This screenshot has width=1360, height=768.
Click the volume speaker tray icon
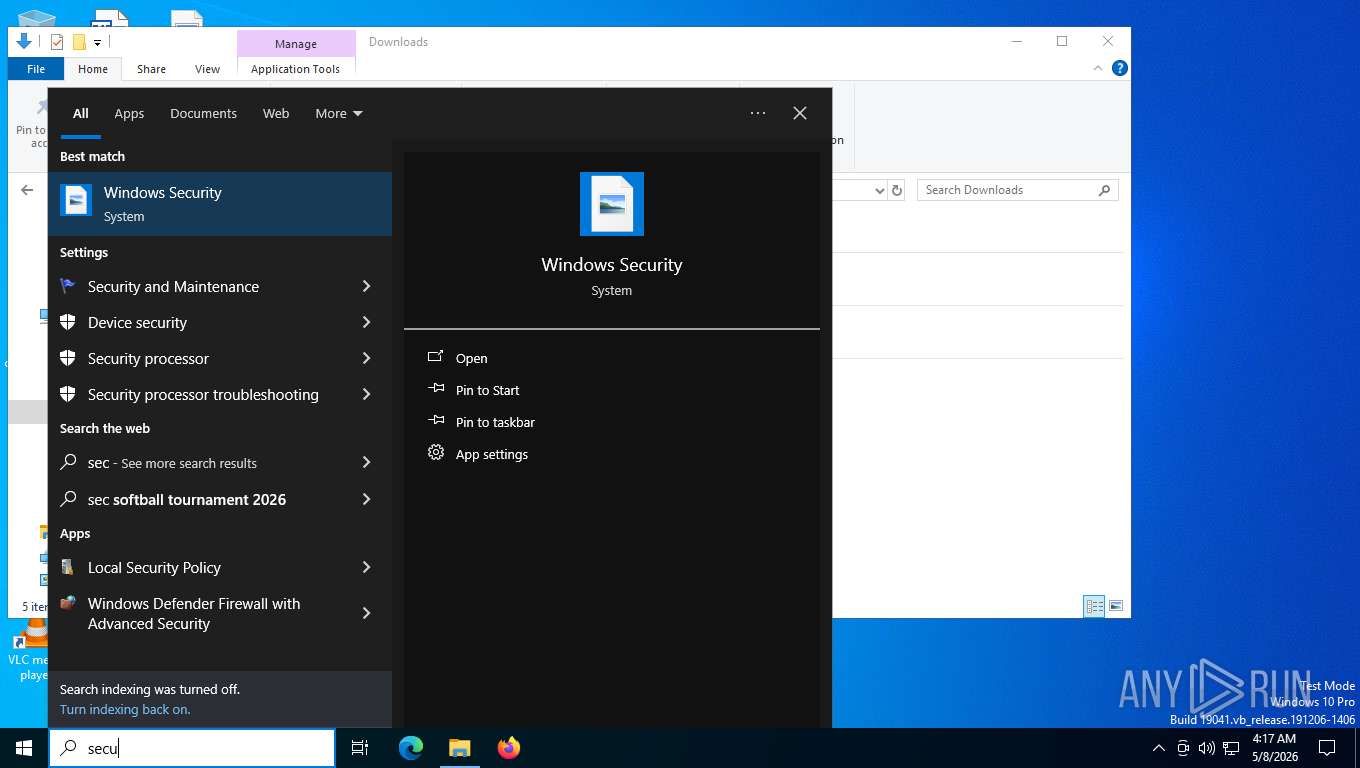1206,748
